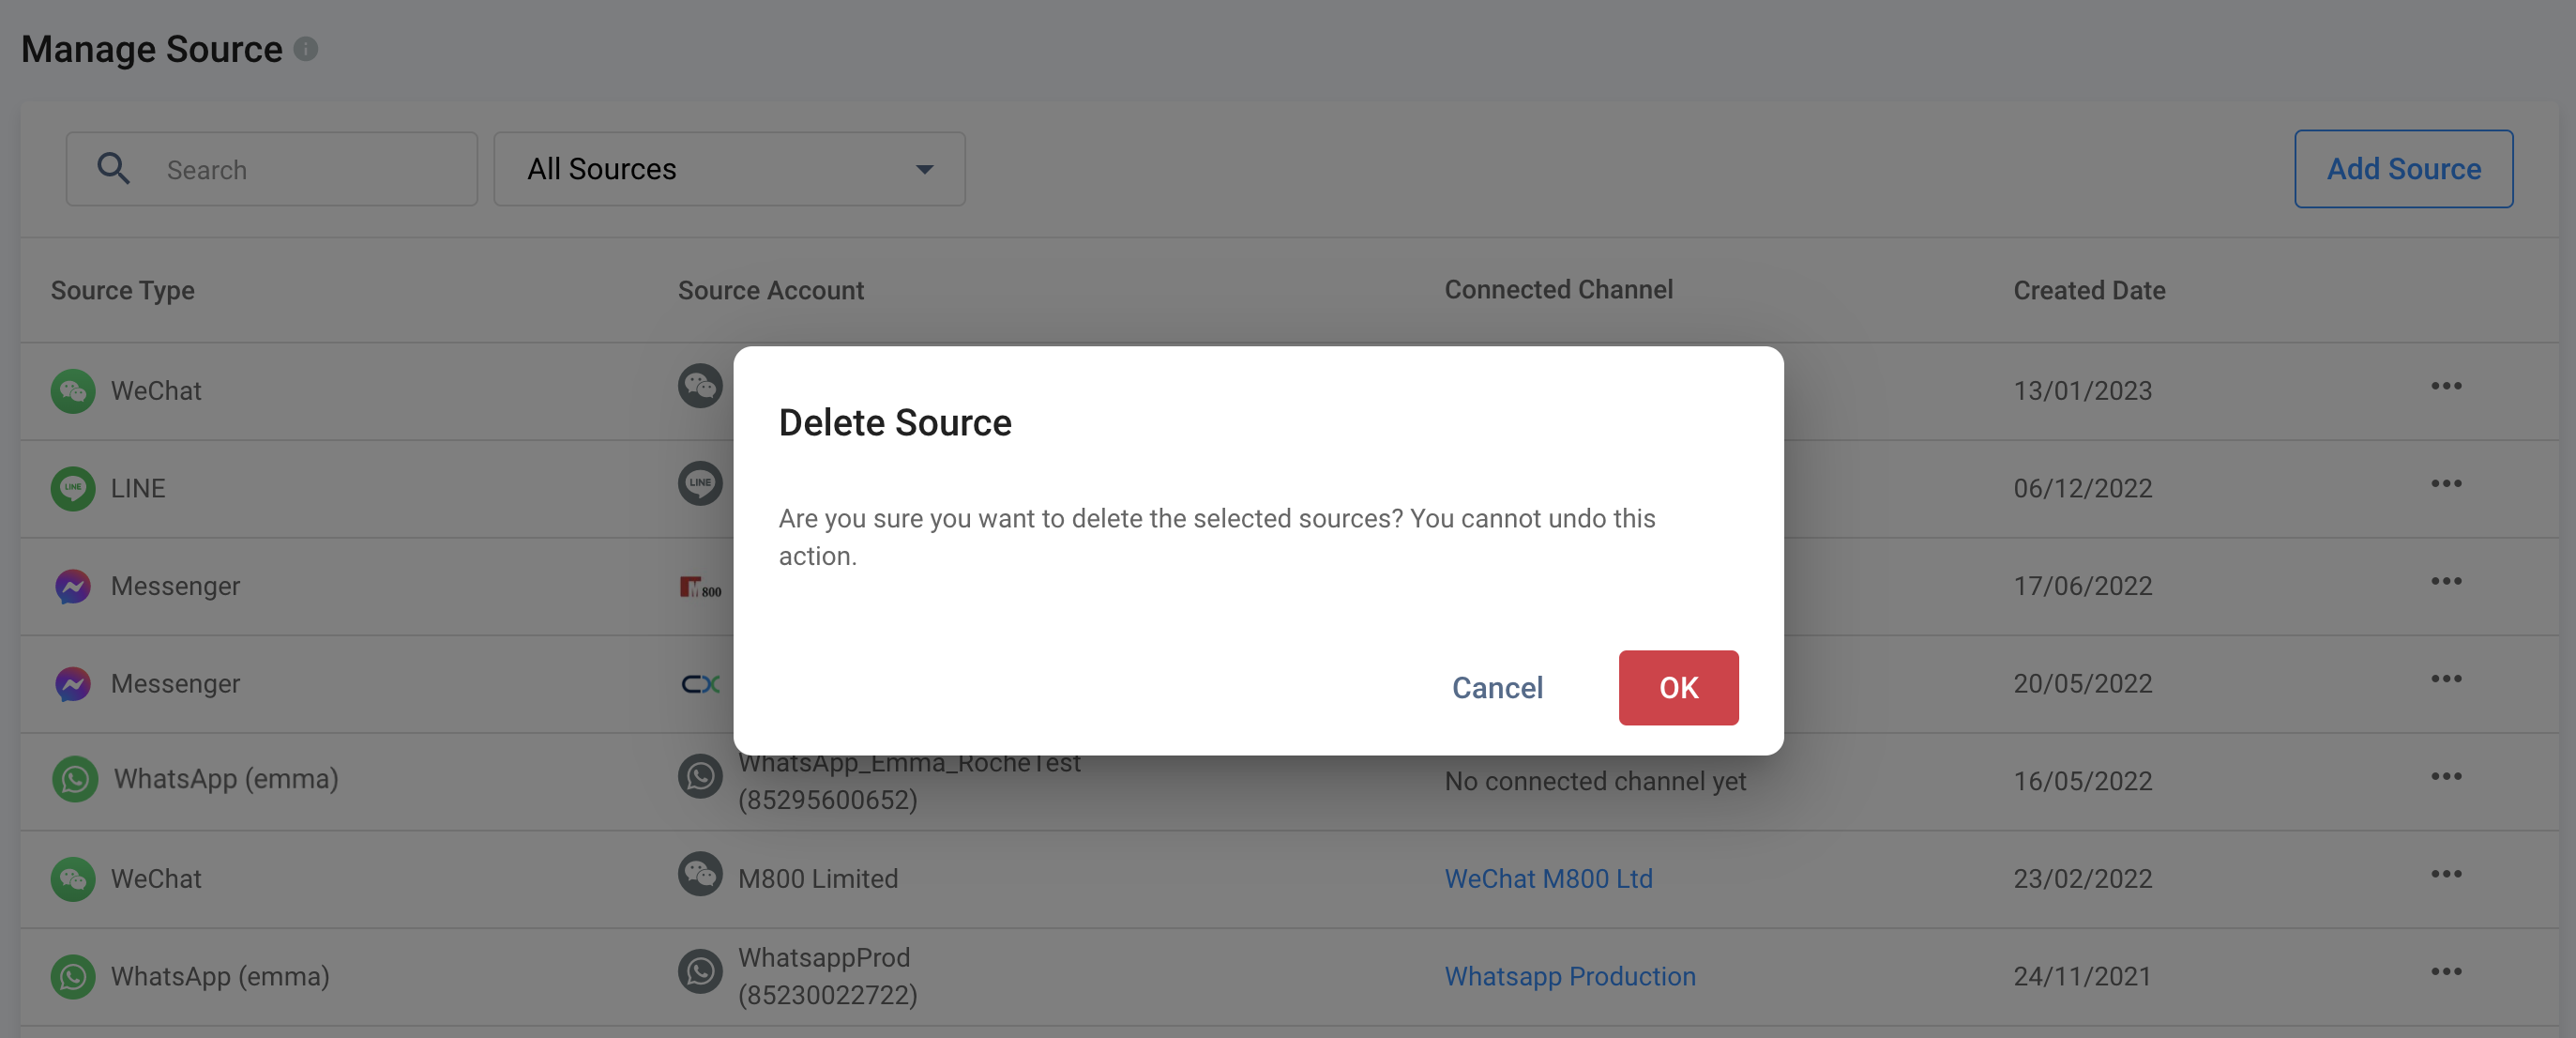Click the LINE source type icon

click(73, 488)
